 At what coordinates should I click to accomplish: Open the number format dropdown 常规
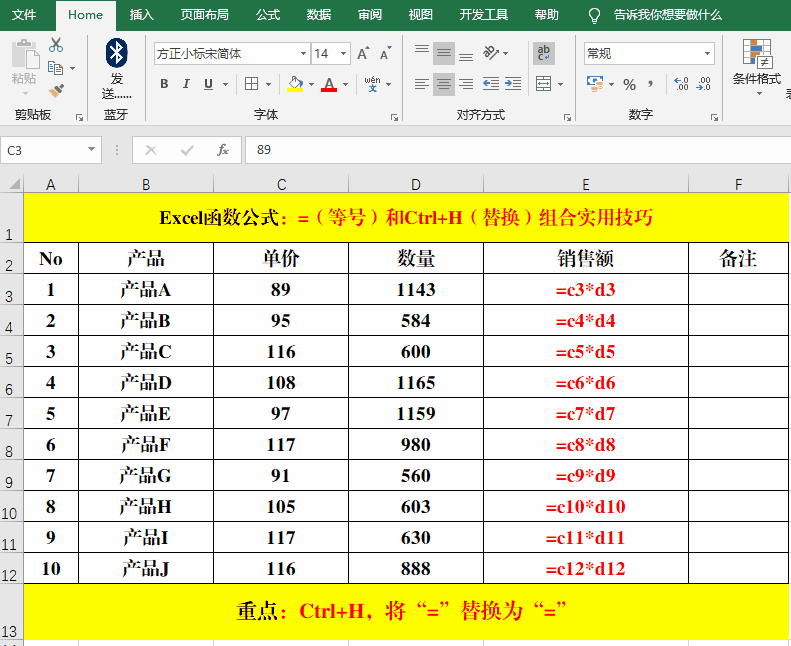[x=707, y=53]
